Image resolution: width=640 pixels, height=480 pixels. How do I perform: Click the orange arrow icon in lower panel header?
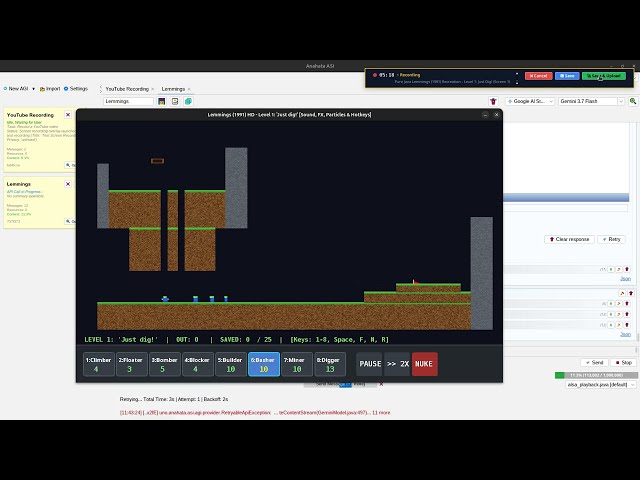coord(622,293)
